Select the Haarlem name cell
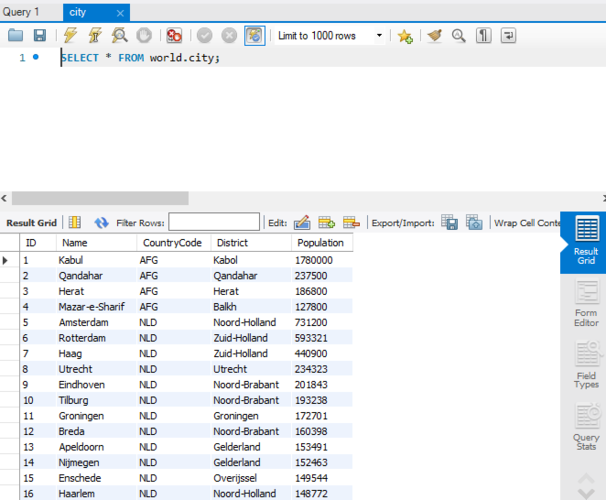Viewport: 606px width, 500px height. pos(97,493)
